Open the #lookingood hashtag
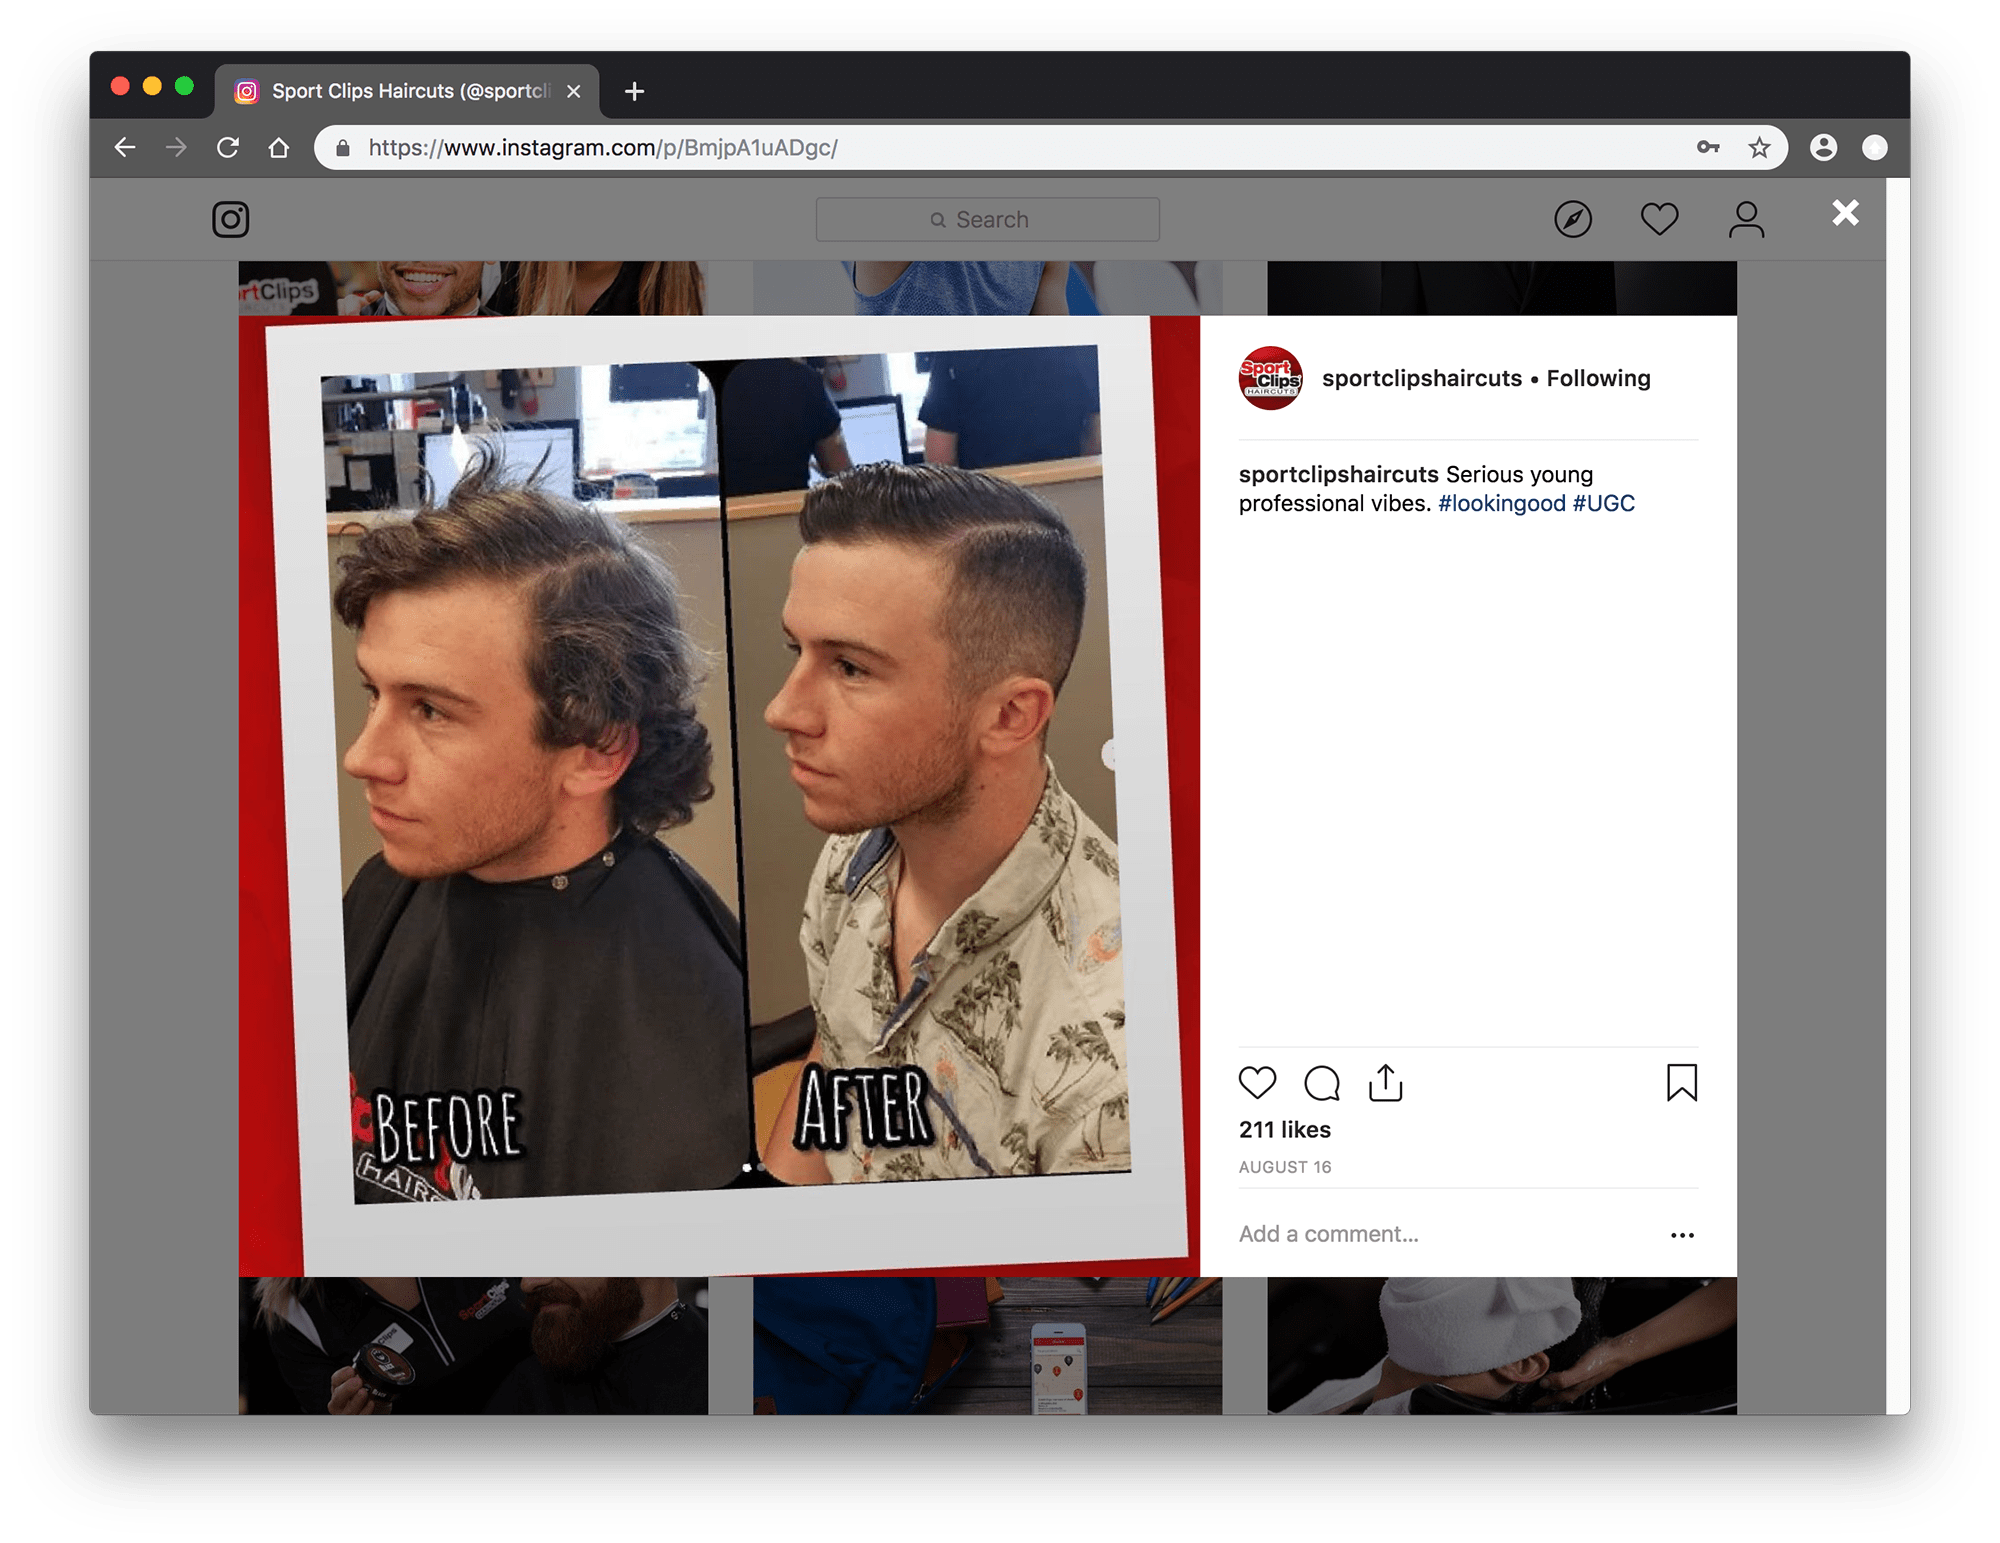Image resolution: width=2000 pixels, height=1543 pixels. pyautogui.click(x=1501, y=503)
